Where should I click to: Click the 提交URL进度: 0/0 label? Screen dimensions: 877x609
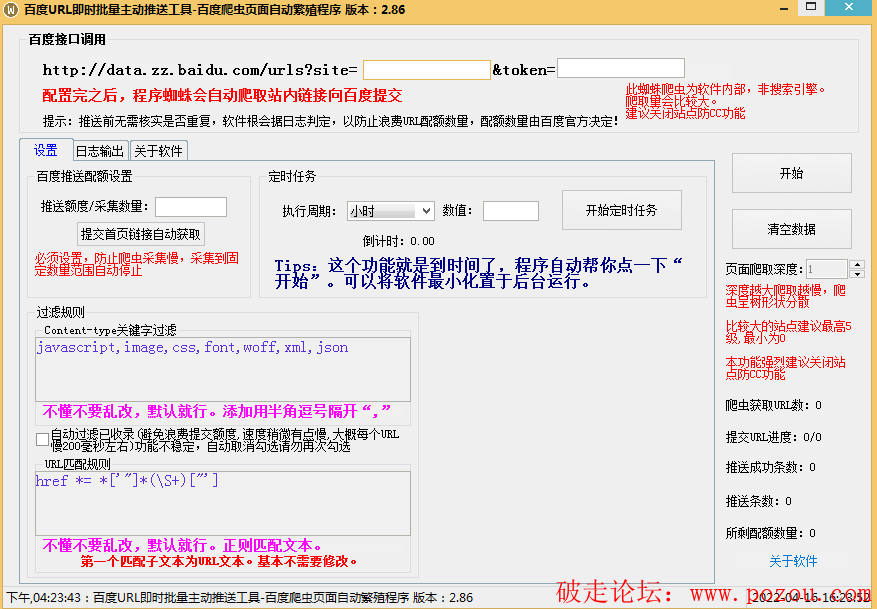click(774, 437)
